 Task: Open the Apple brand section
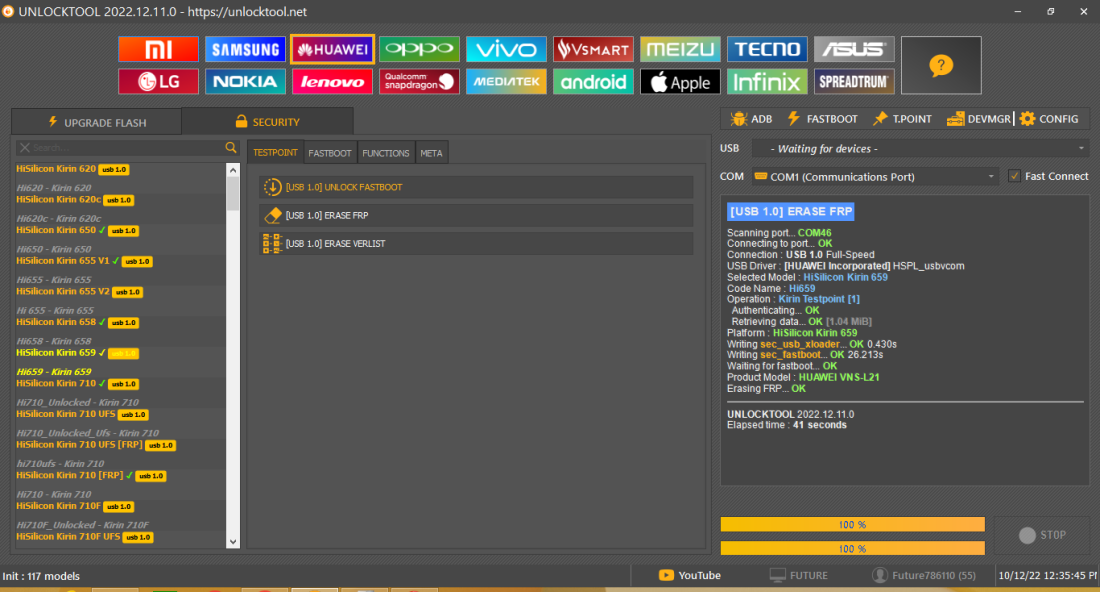tap(680, 81)
